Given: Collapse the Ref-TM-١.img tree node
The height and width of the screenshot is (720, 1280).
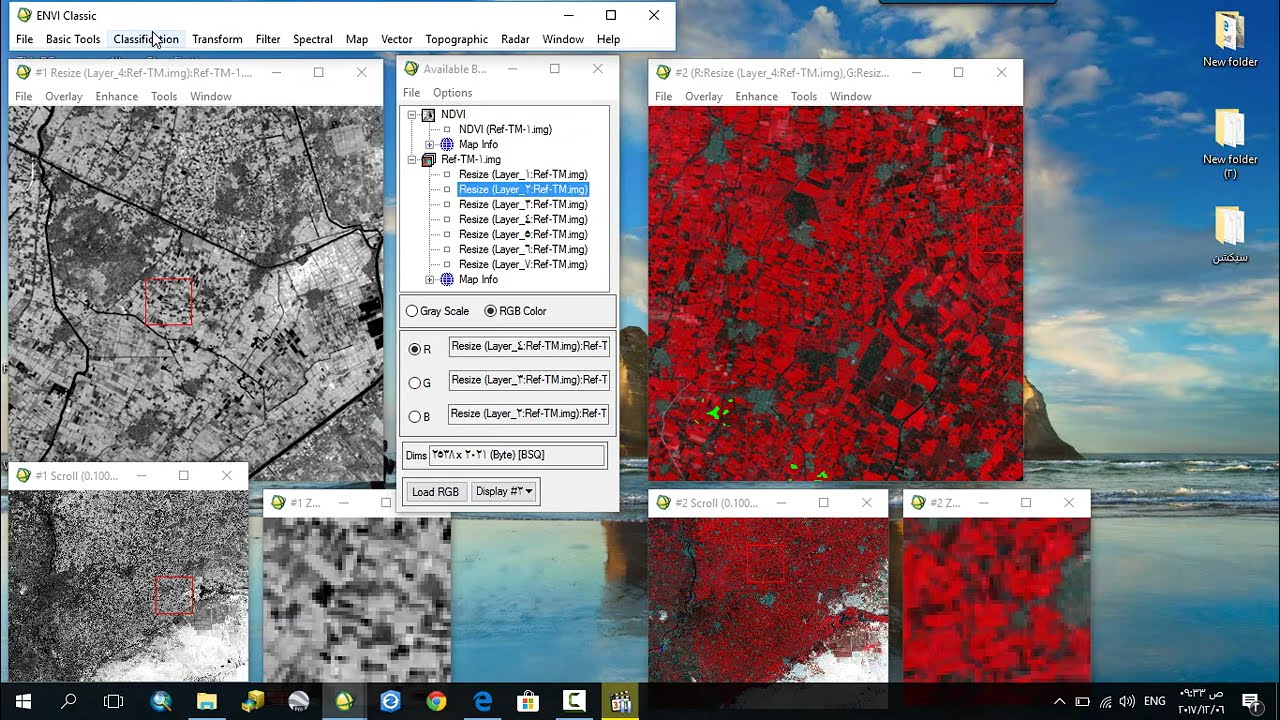Looking at the screenshot, I should tap(411, 159).
